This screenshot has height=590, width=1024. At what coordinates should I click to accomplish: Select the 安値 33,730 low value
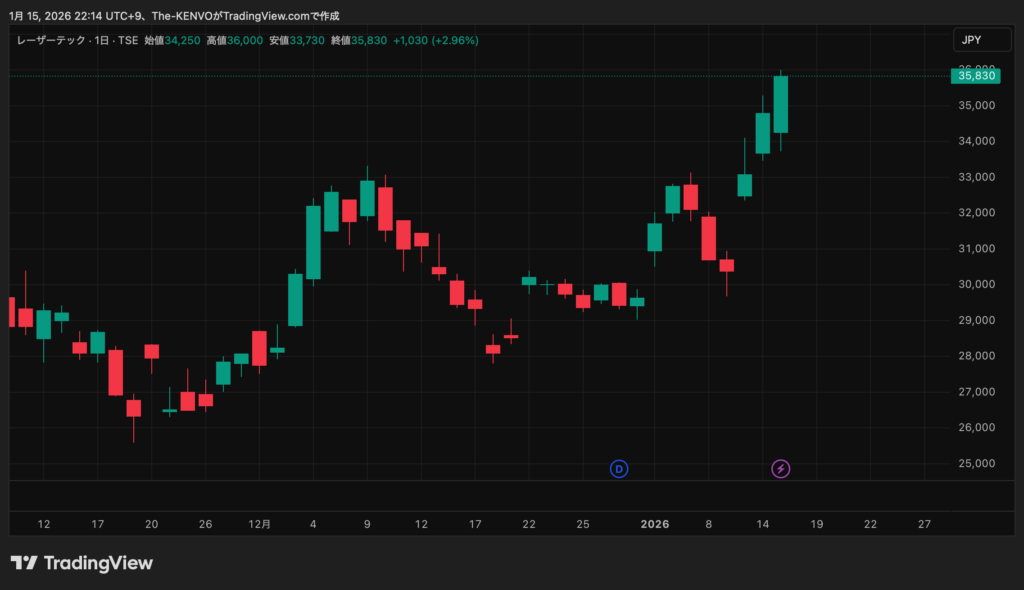click(x=296, y=41)
